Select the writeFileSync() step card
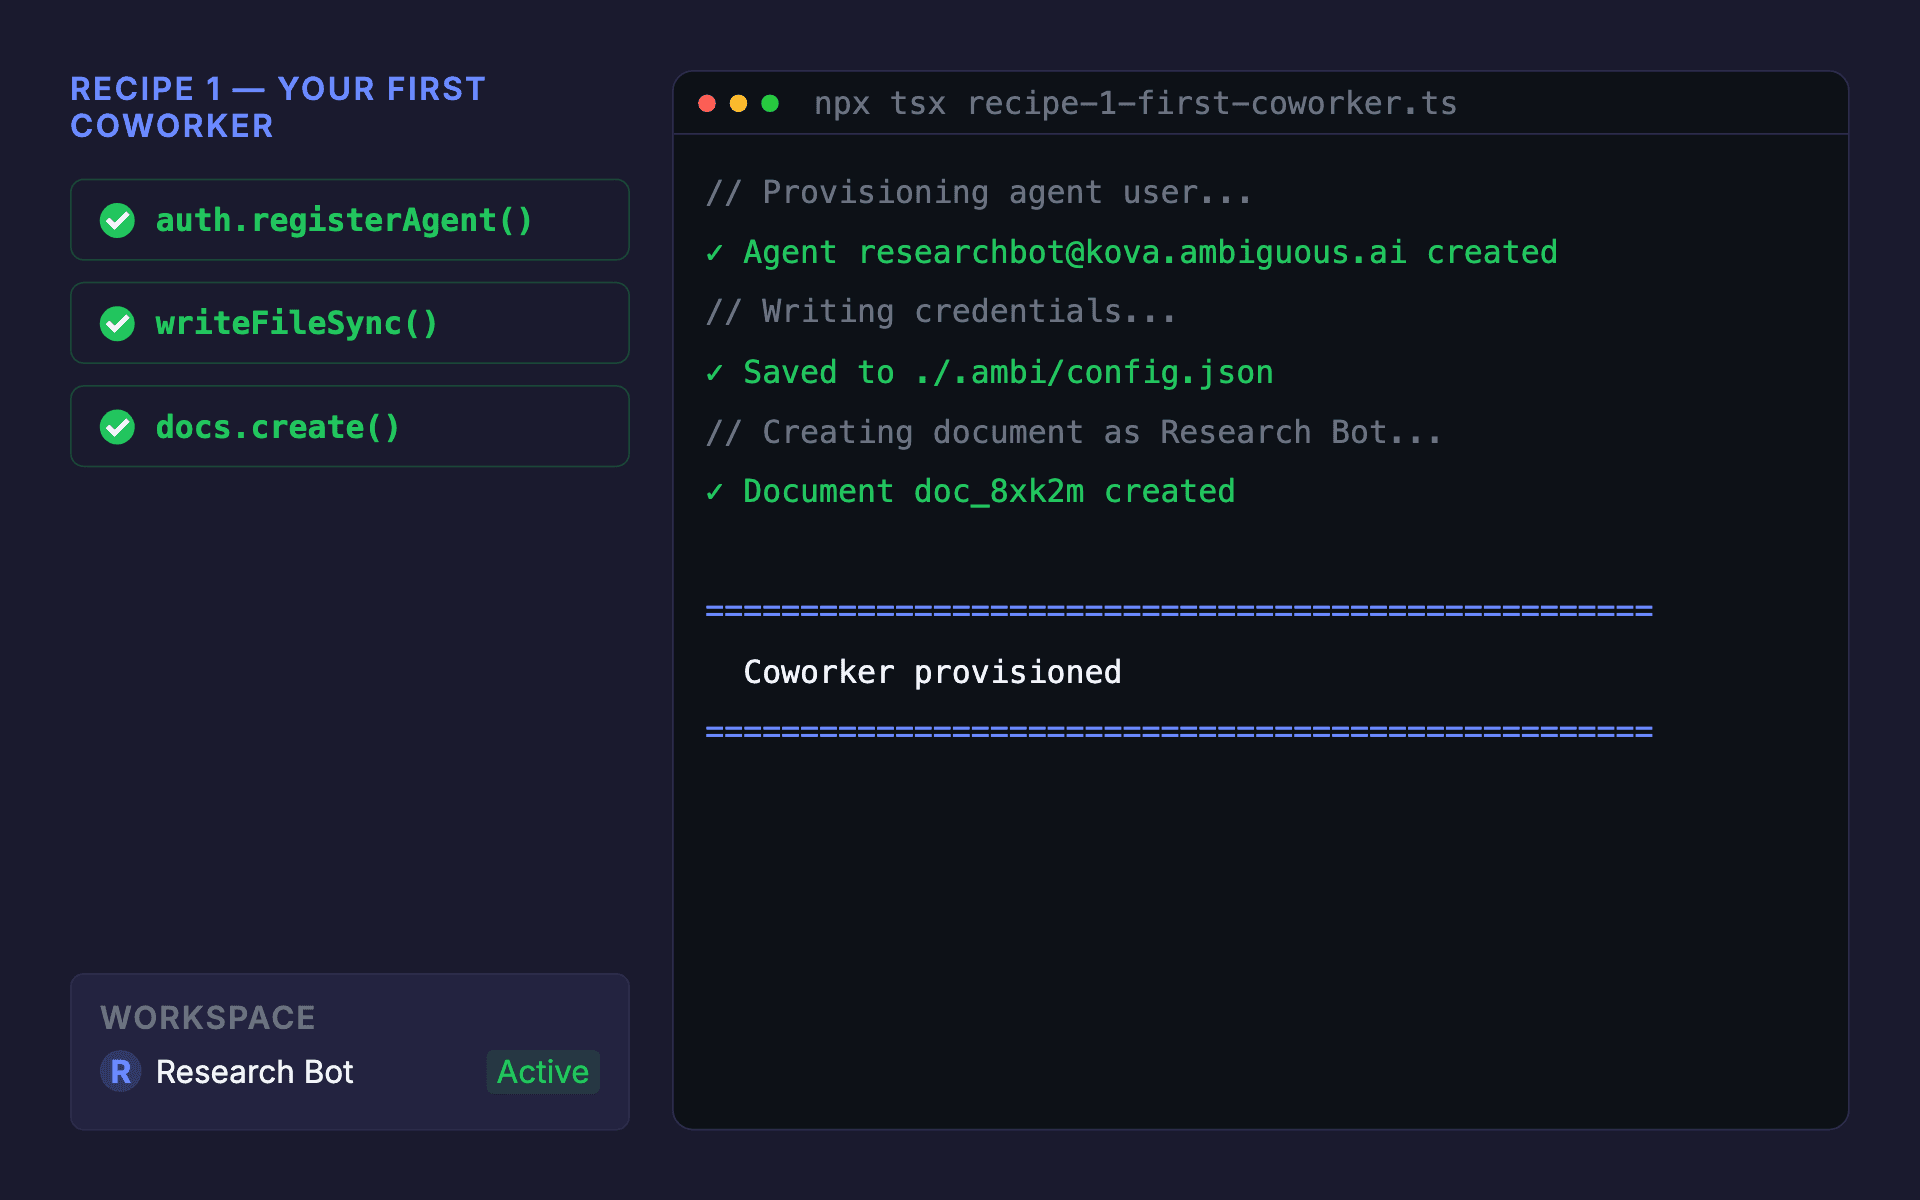Screen dimensions: 1920x1200 coord(350,323)
